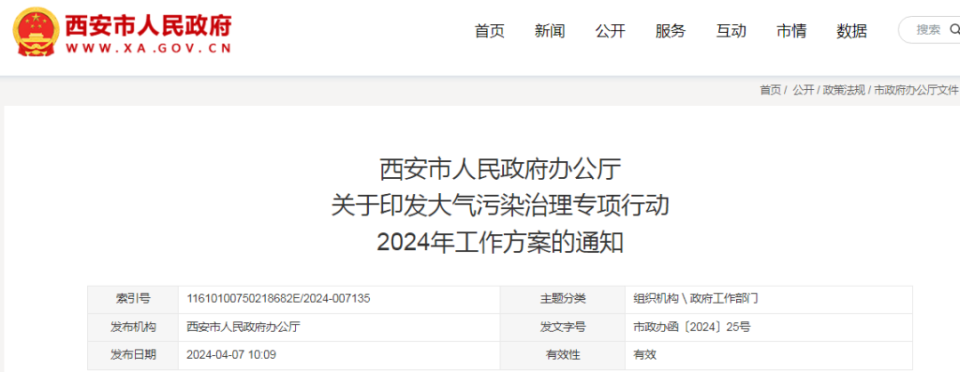960x372 pixels.
Task: Click the value 组织机构＼政府工作部门
Action: 696,299
